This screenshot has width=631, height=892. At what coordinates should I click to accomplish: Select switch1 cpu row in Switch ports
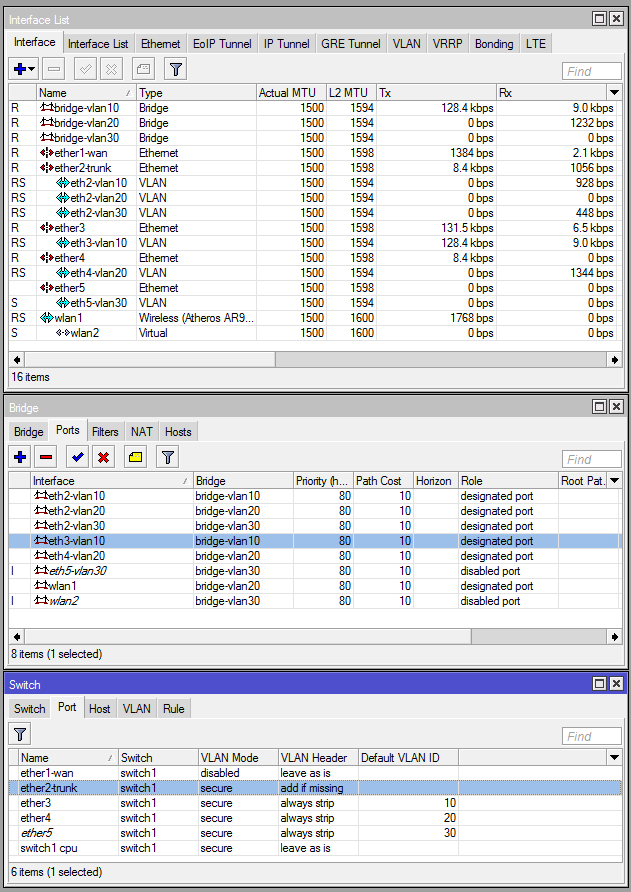click(315, 848)
